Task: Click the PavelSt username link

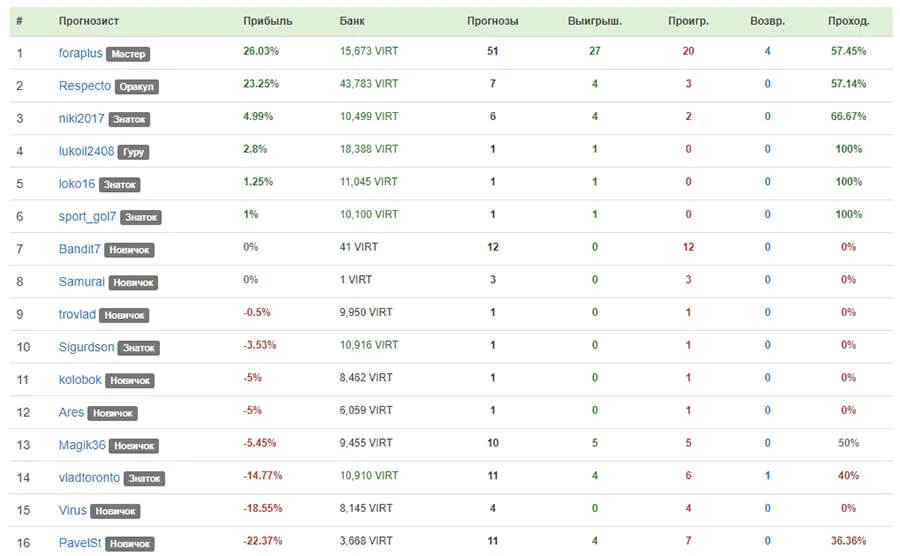Action: click(80, 544)
